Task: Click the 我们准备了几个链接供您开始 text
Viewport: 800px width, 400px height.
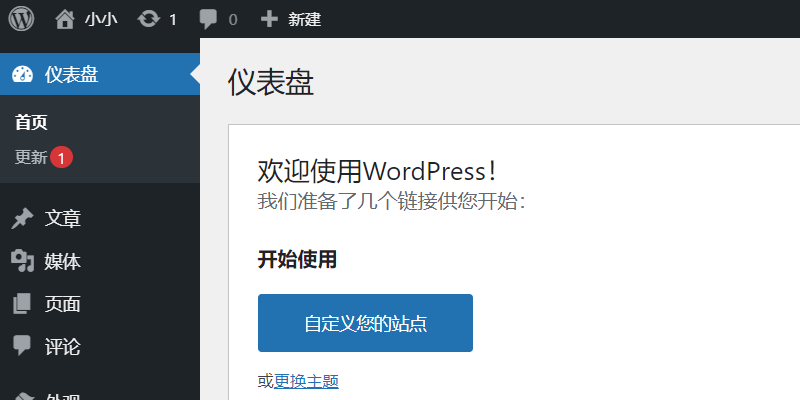Action: point(391,202)
